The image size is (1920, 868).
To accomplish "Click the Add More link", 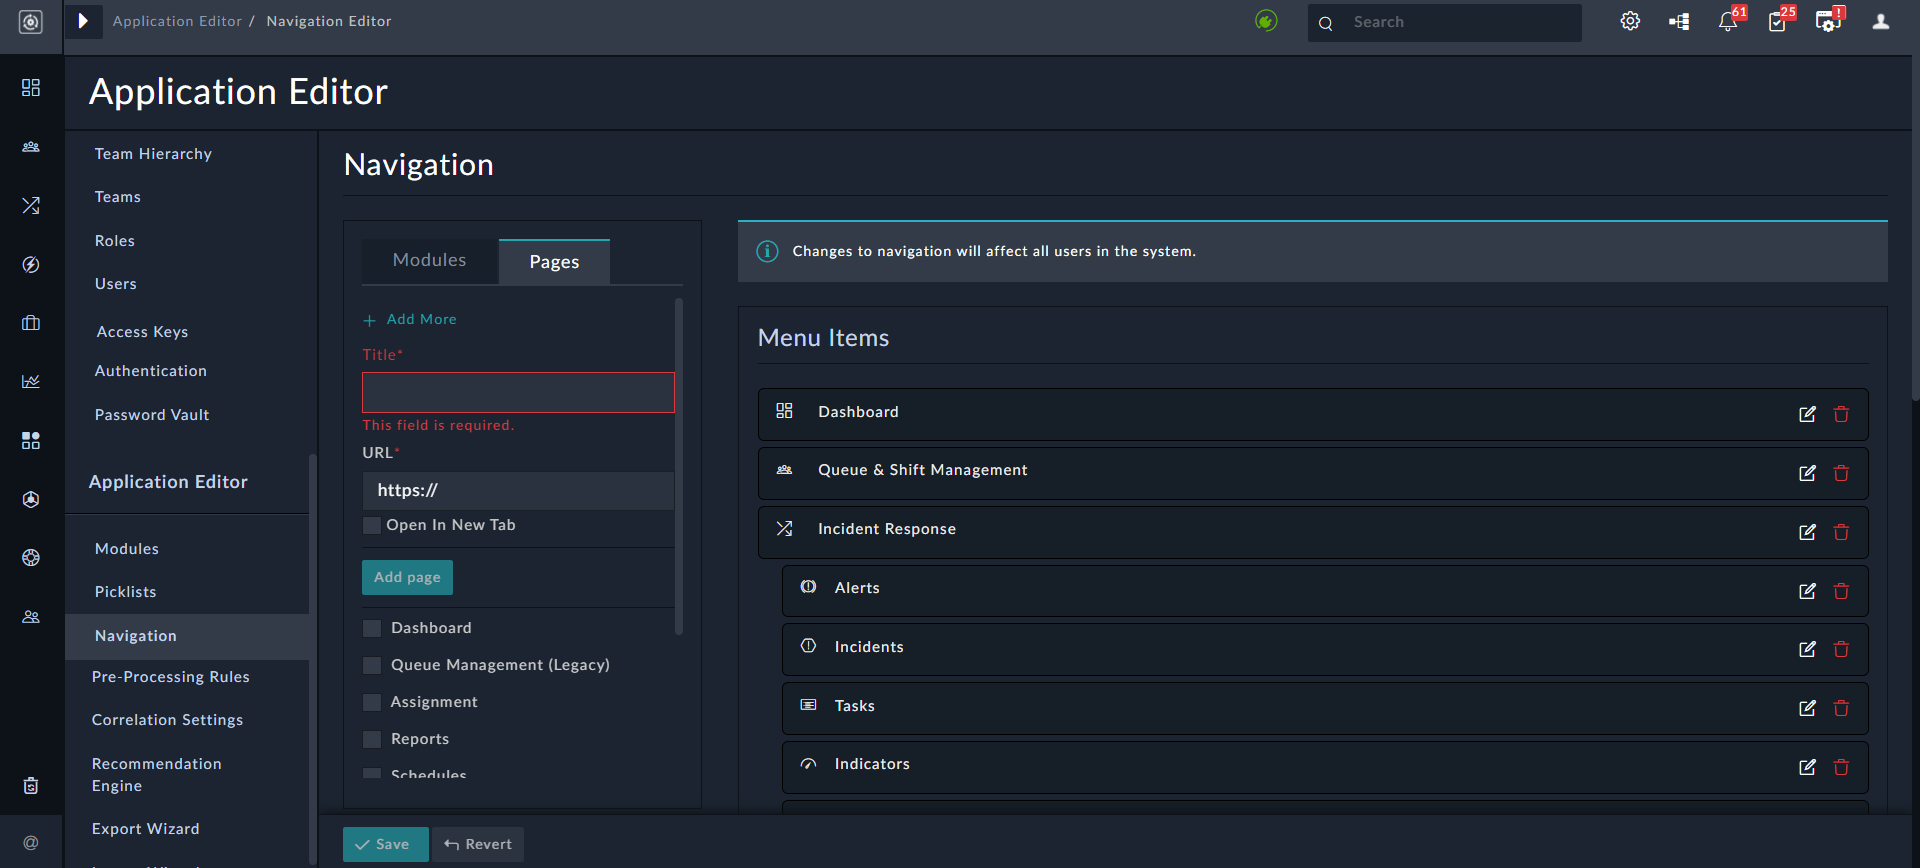I will [x=410, y=319].
